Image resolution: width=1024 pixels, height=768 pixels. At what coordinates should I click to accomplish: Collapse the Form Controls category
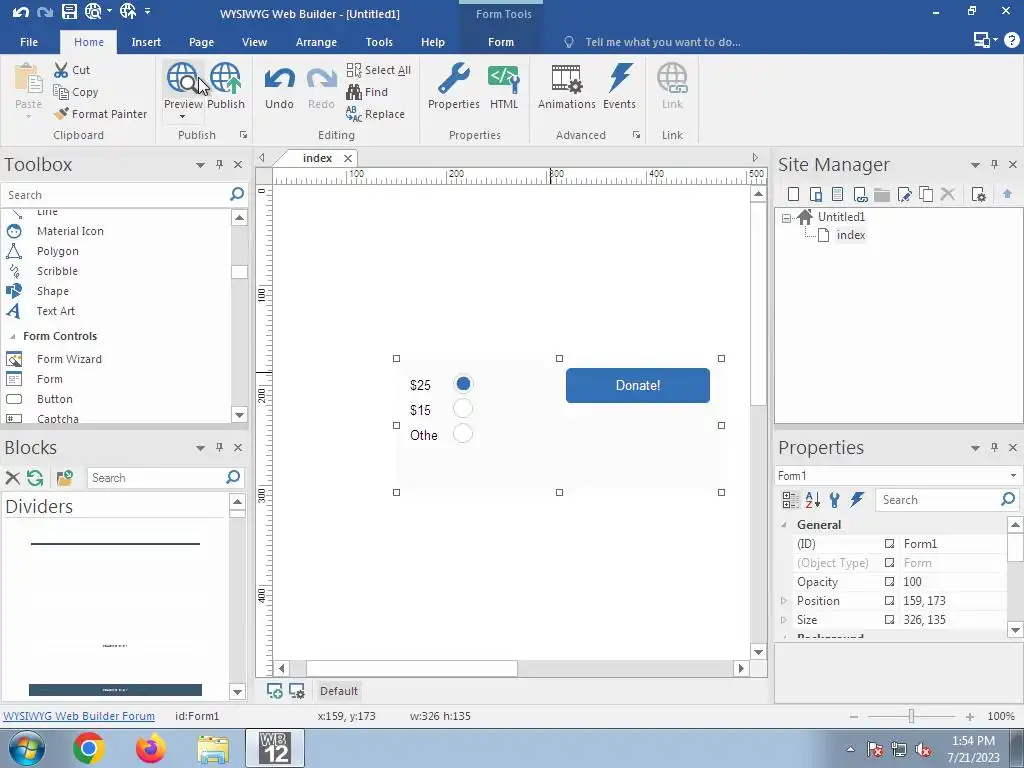12,336
